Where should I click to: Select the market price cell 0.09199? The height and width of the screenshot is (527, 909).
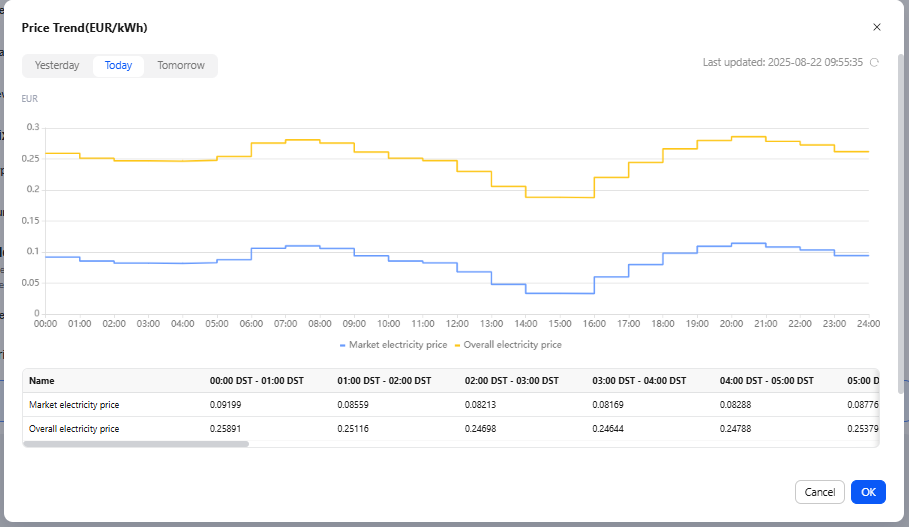pos(225,405)
